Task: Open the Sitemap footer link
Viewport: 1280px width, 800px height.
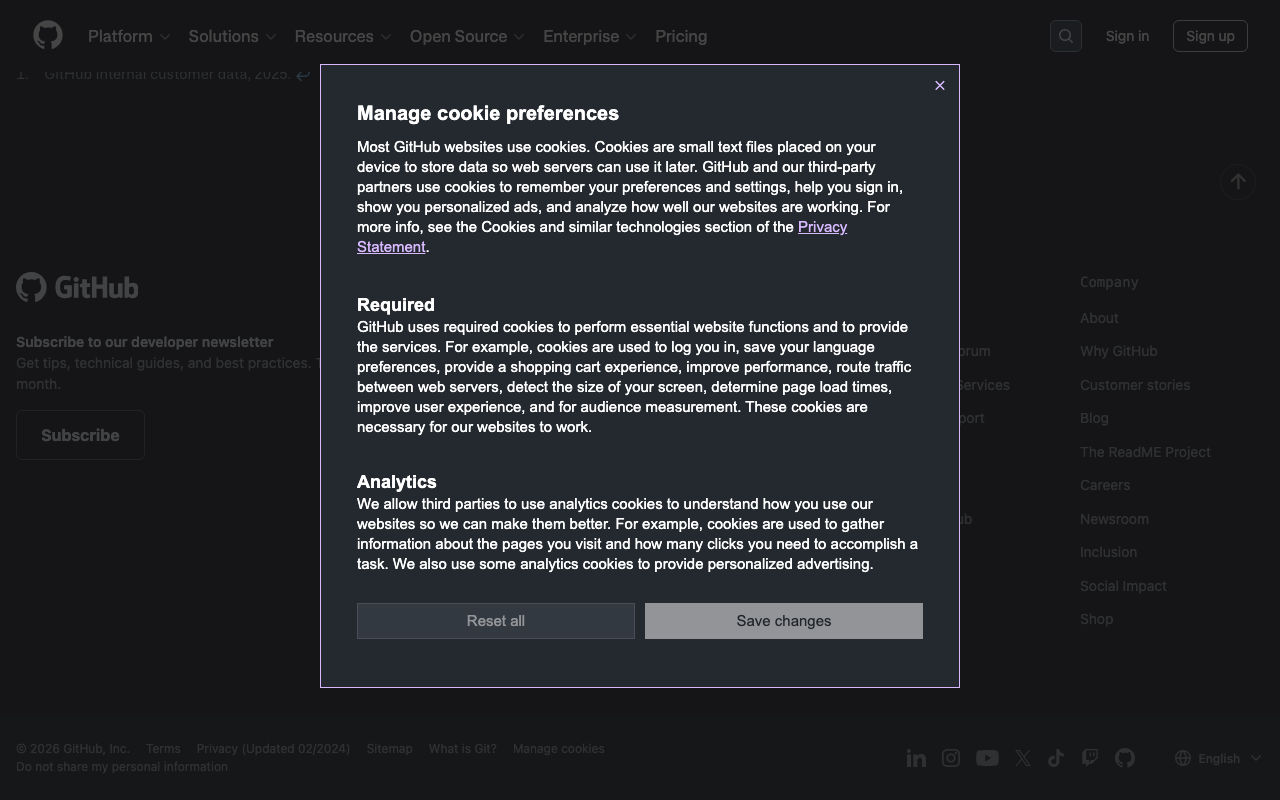Action: pyautogui.click(x=389, y=749)
